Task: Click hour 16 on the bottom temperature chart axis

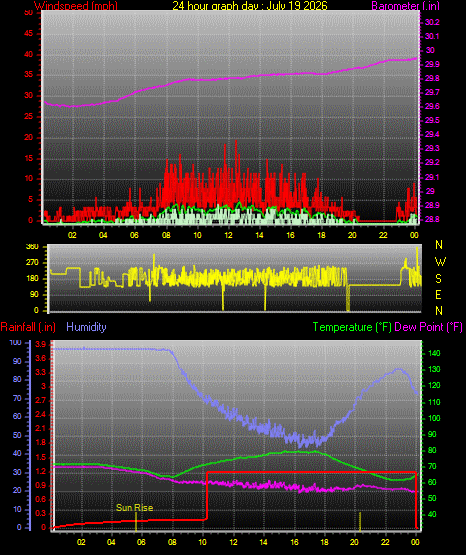Action: pos(294,542)
